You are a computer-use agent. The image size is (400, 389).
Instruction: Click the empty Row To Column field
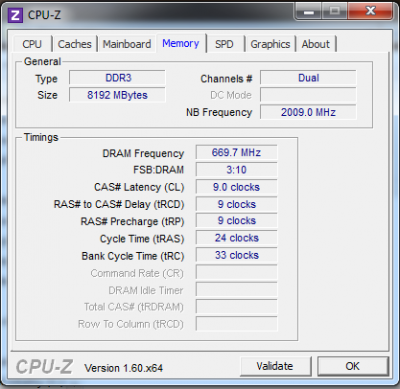(x=237, y=324)
